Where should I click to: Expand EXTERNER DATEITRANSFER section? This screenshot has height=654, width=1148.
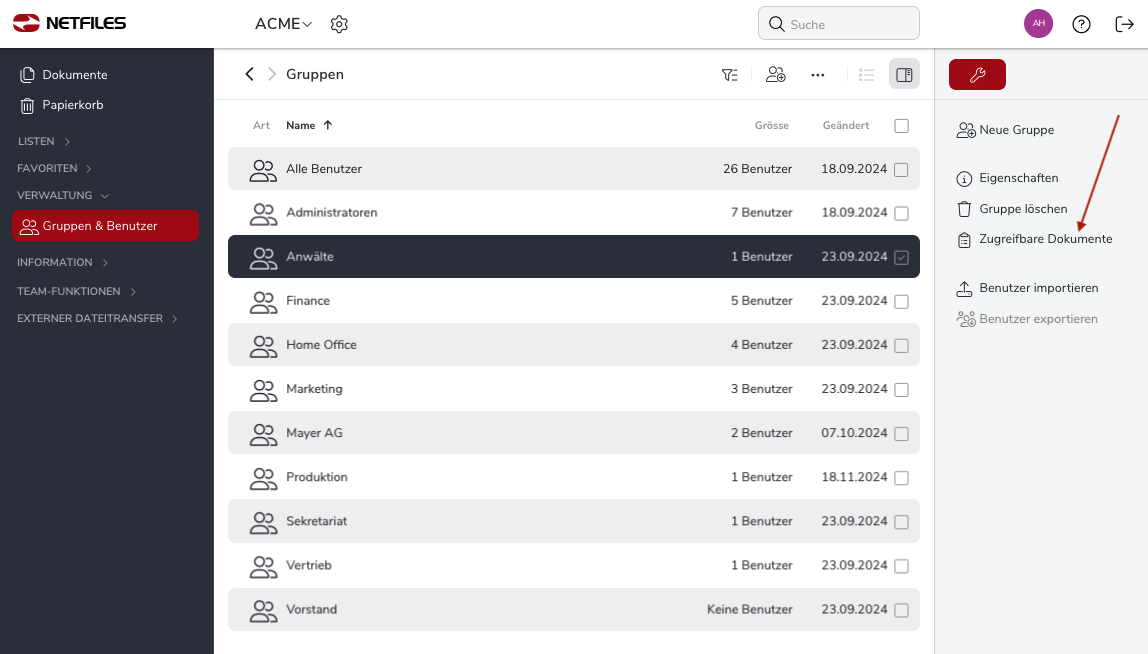[97, 319]
